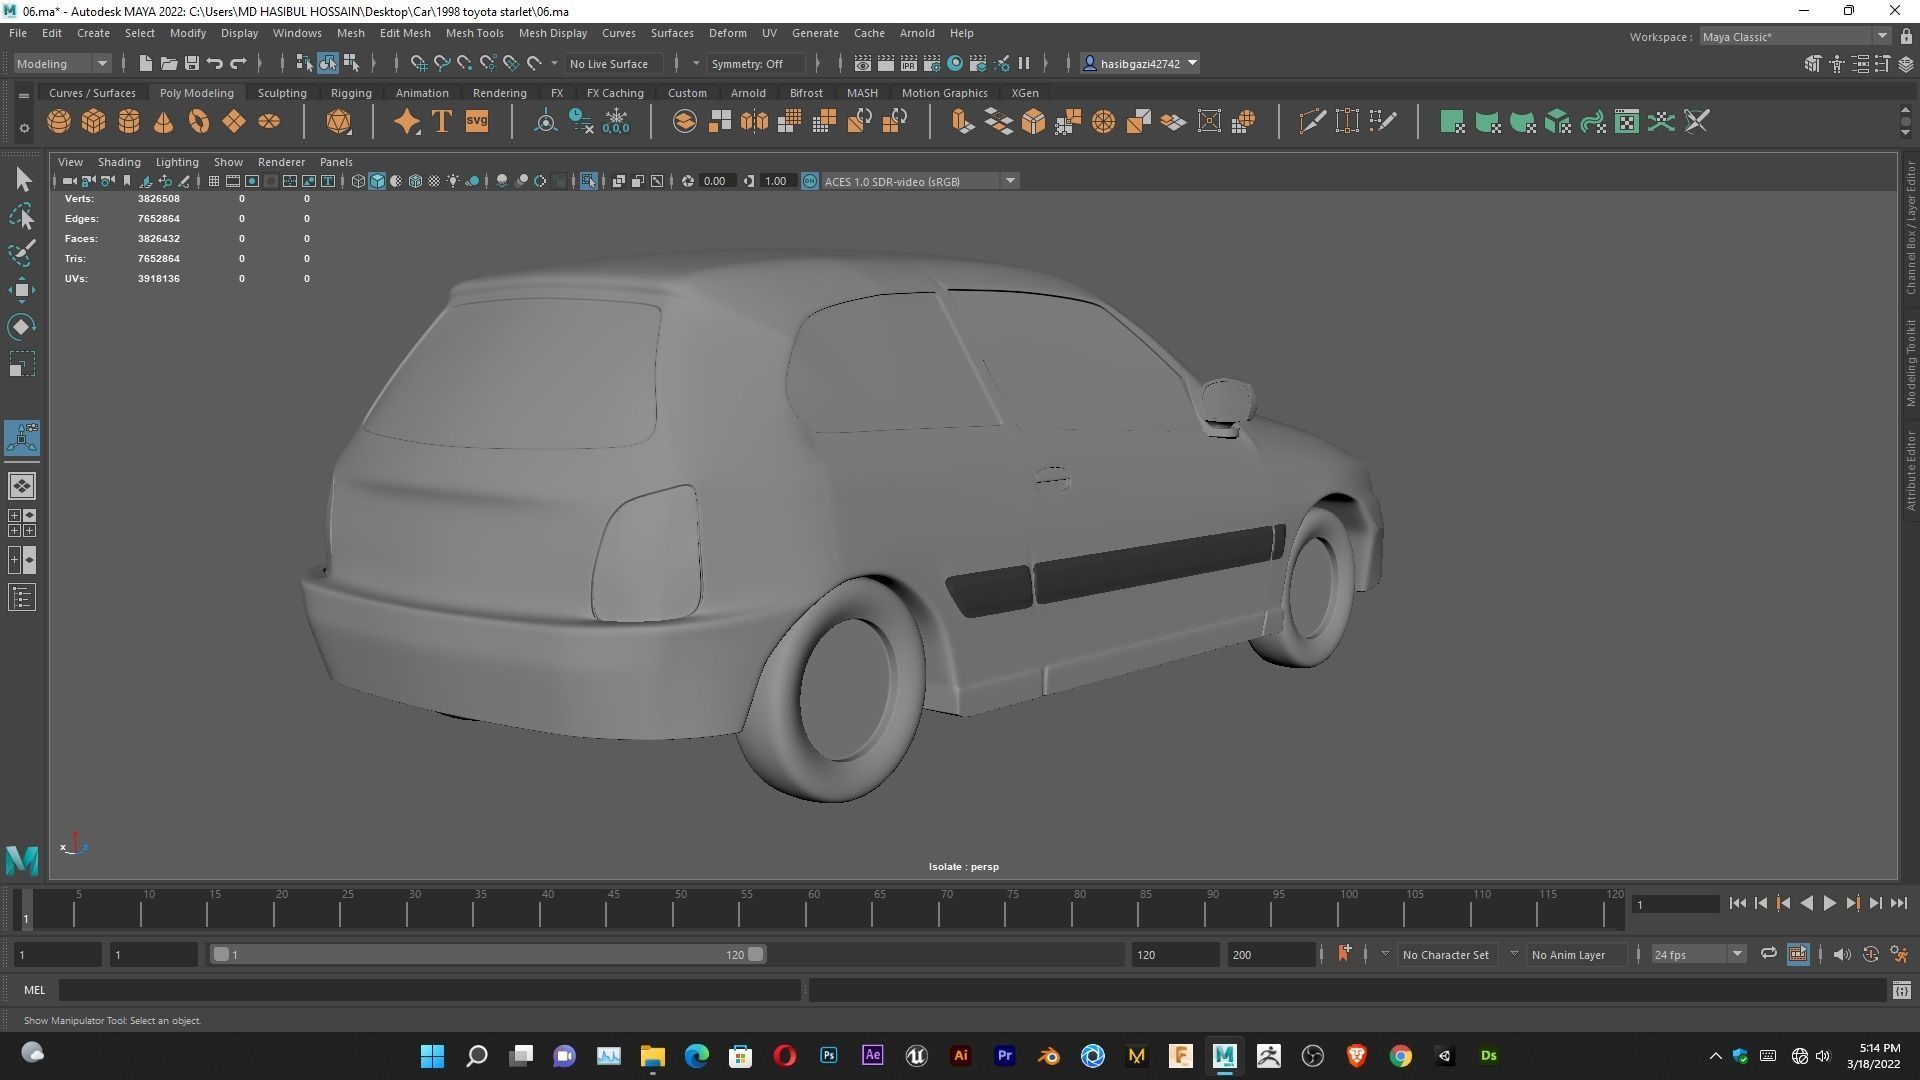Toggle the audio speaker in range slider

[x=1842, y=954]
